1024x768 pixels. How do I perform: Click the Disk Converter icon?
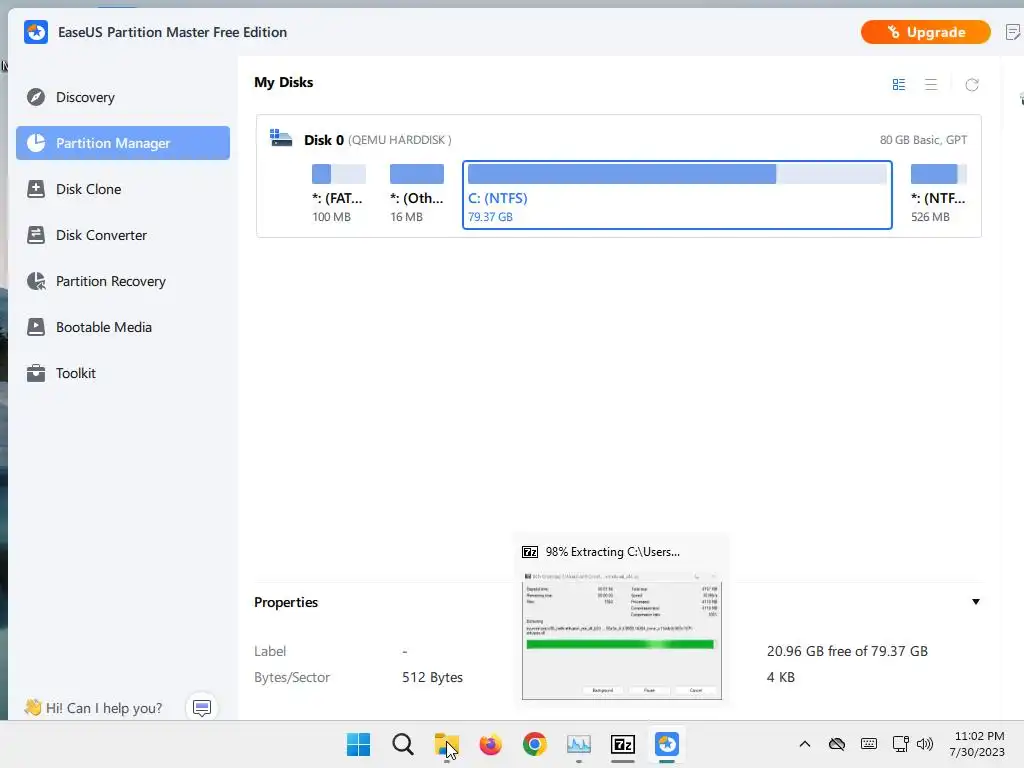click(36, 235)
